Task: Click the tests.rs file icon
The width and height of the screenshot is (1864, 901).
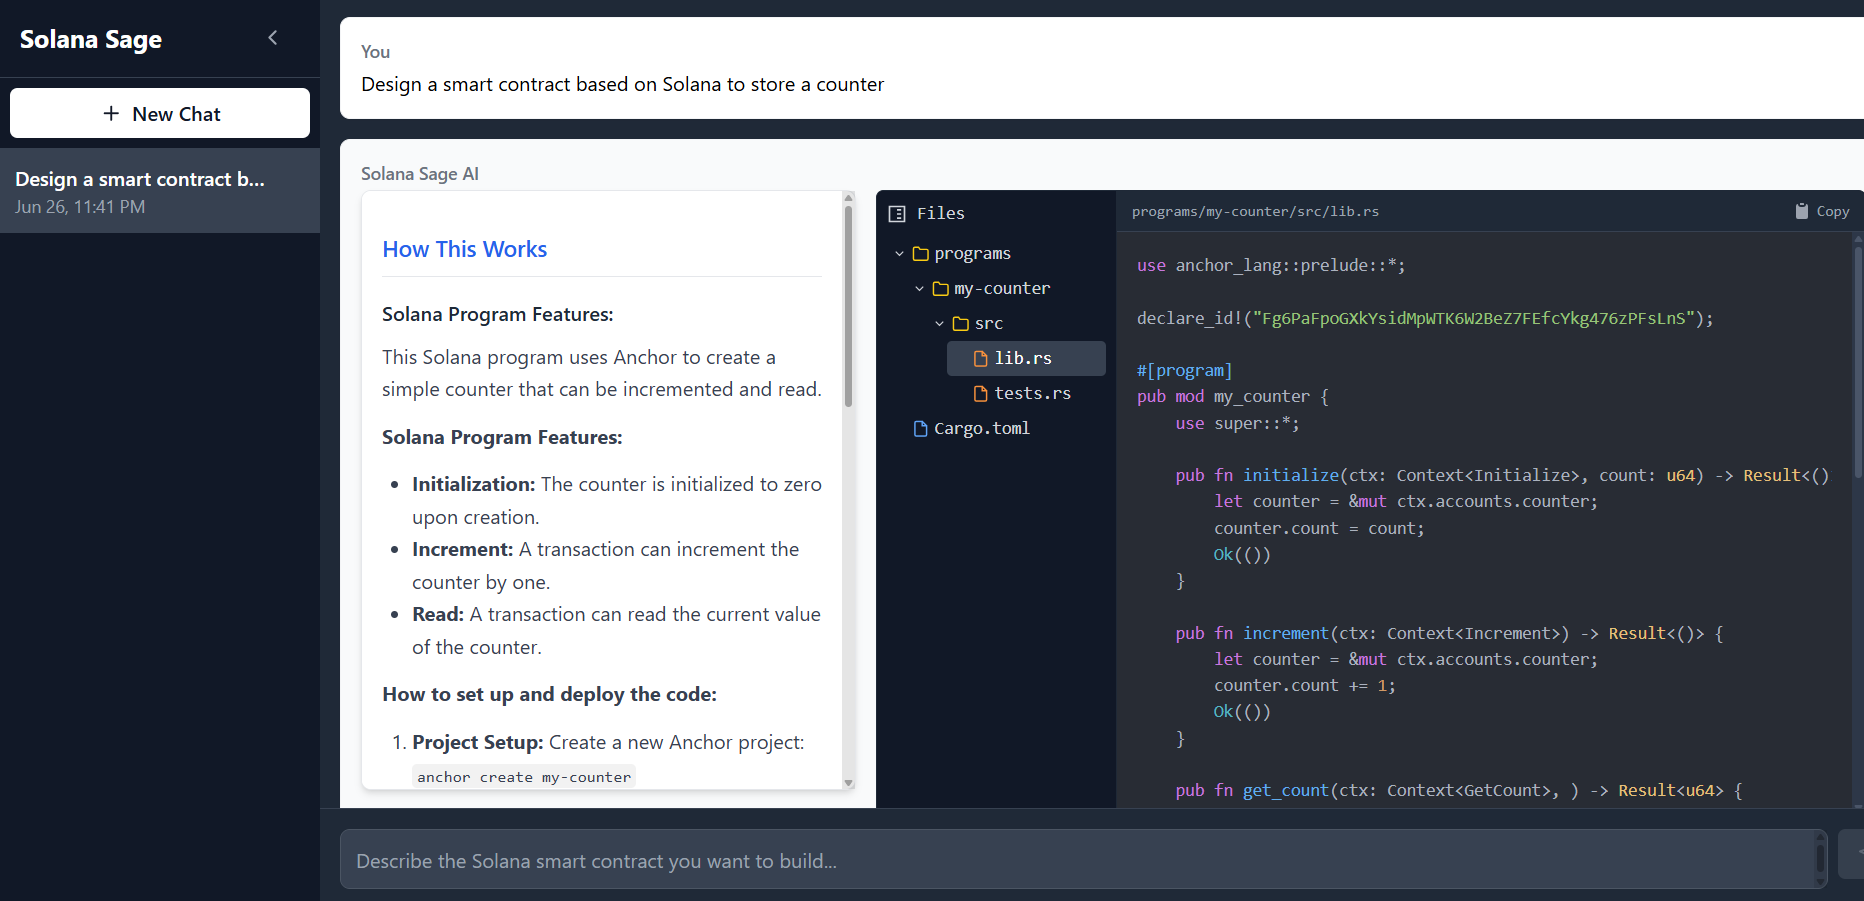Action: pos(981,393)
